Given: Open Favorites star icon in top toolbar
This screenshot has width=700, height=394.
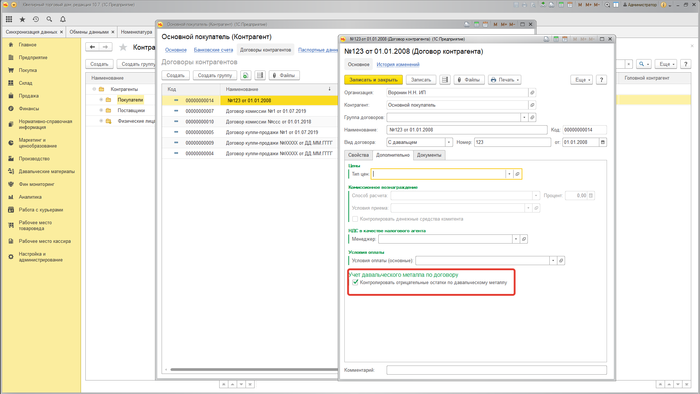Looking at the screenshot, I should [x=22, y=19].
